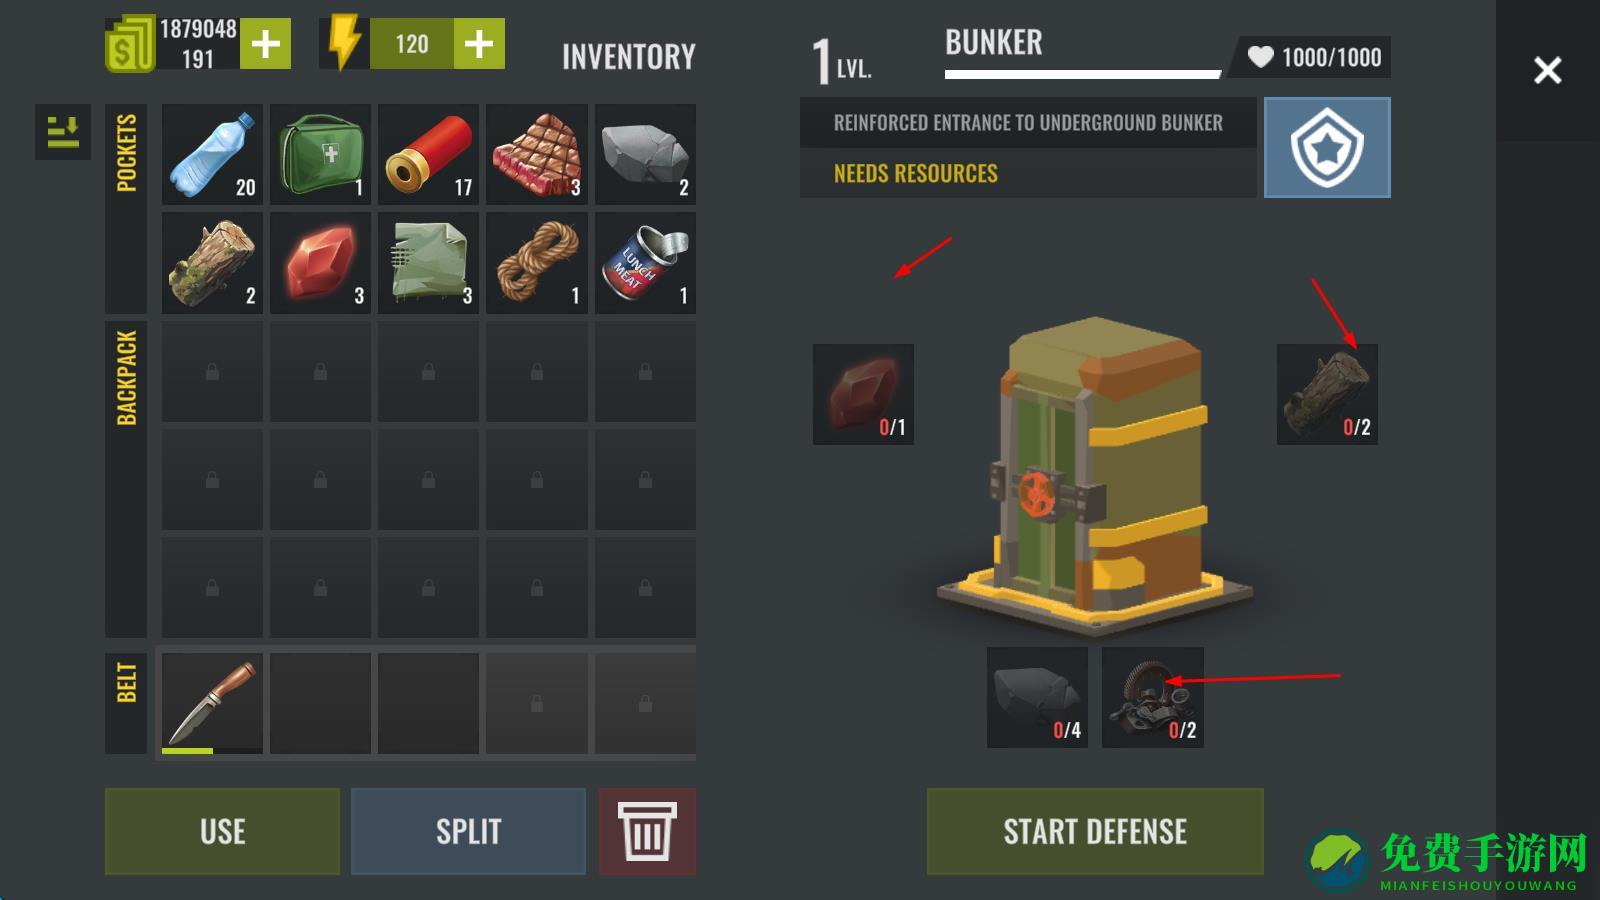1600x900 pixels.
Task: Click the inventory sort icon
Action: coord(63,132)
